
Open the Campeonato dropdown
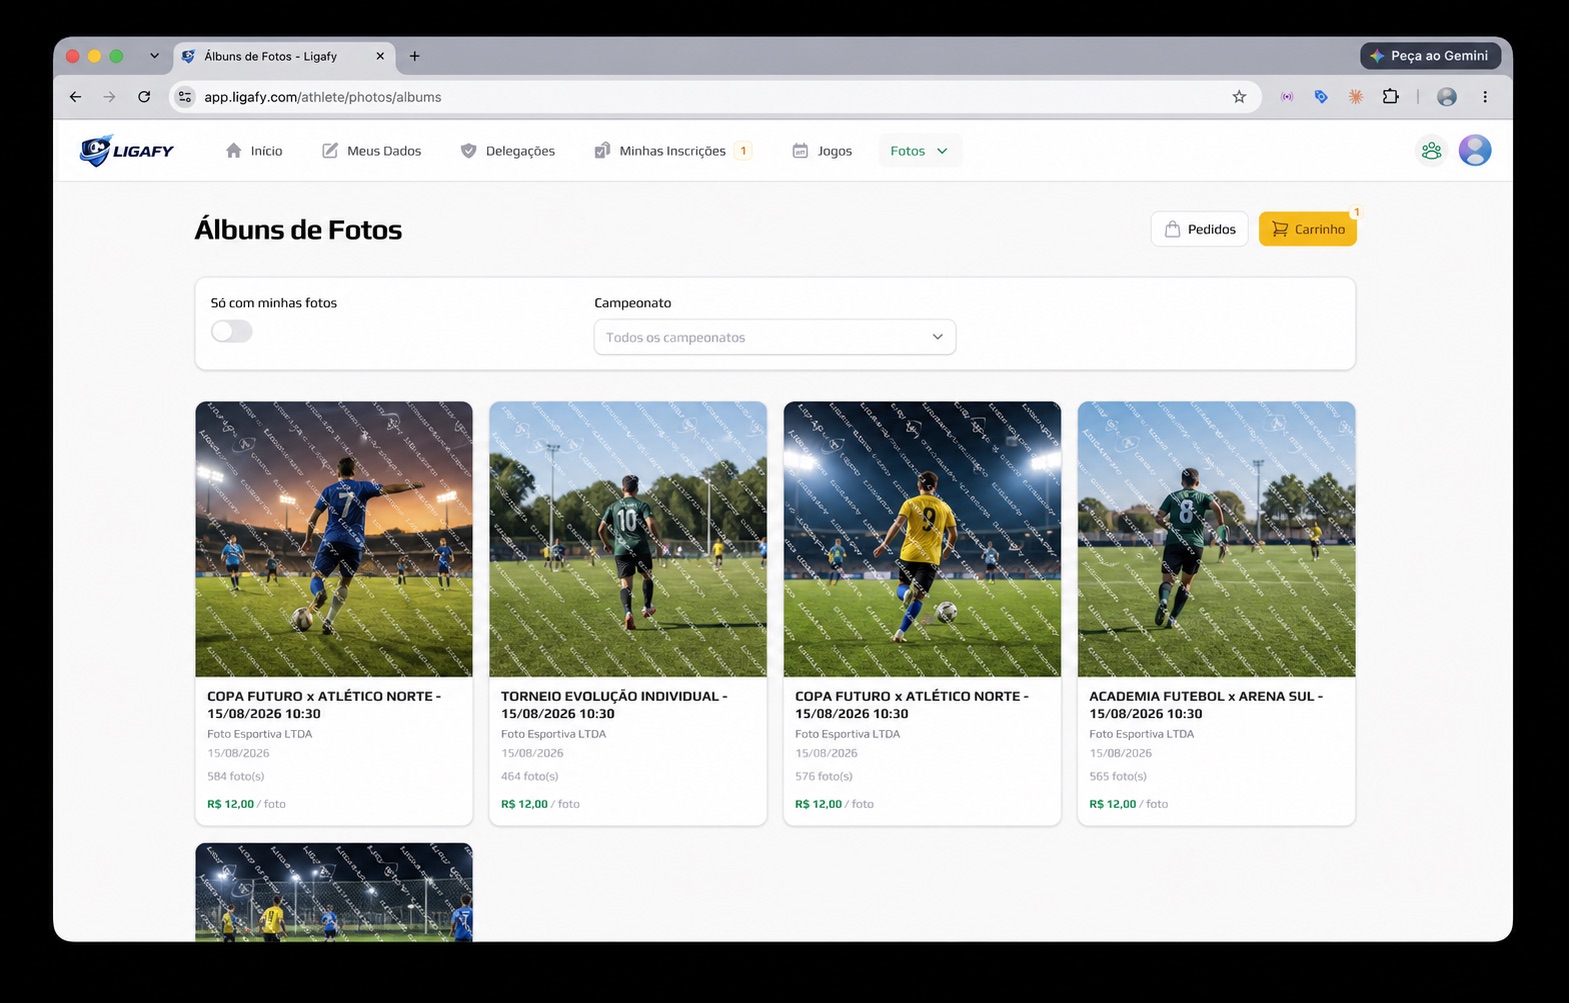(x=774, y=337)
